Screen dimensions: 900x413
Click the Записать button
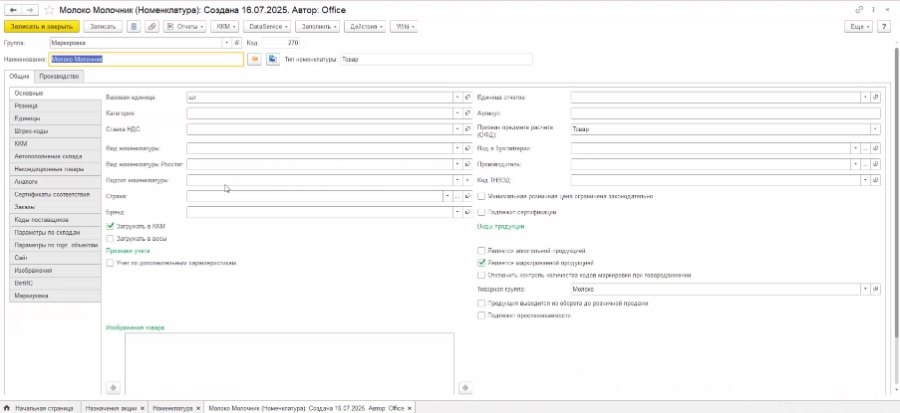[x=103, y=26]
